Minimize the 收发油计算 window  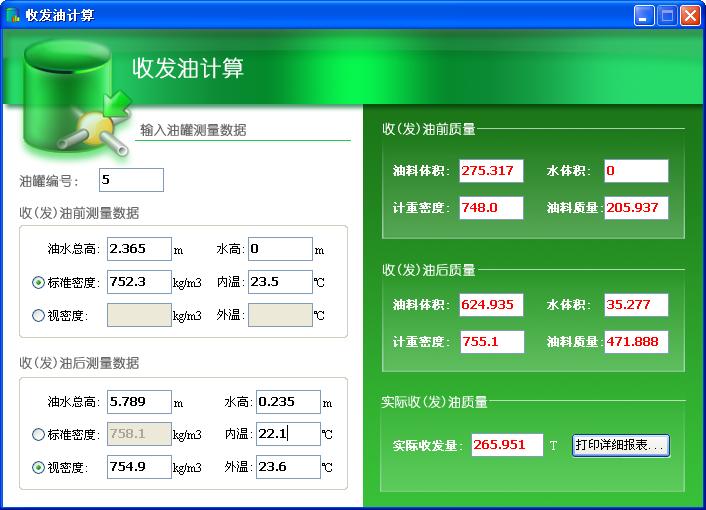(x=644, y=16)
